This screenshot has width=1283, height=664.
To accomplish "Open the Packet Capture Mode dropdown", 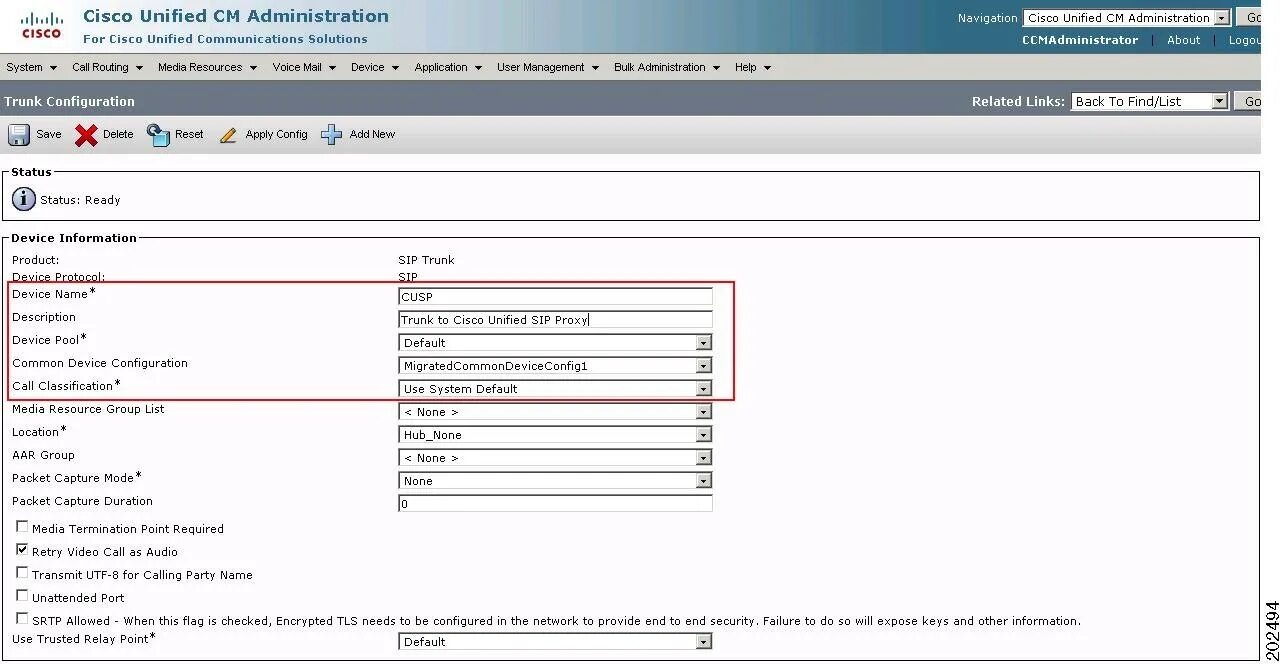I will point(555,480).
